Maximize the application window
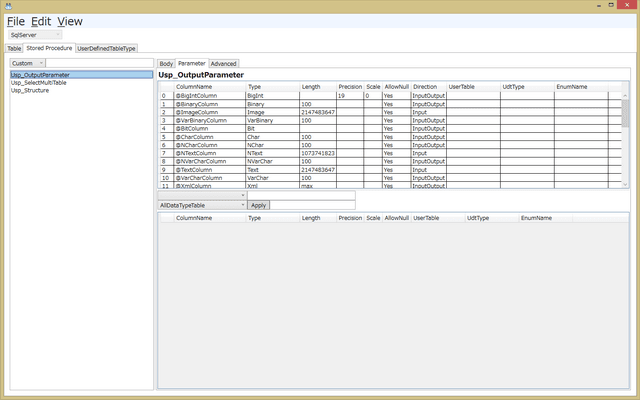The width and height of the screenshot is (640, 400). 611,5
